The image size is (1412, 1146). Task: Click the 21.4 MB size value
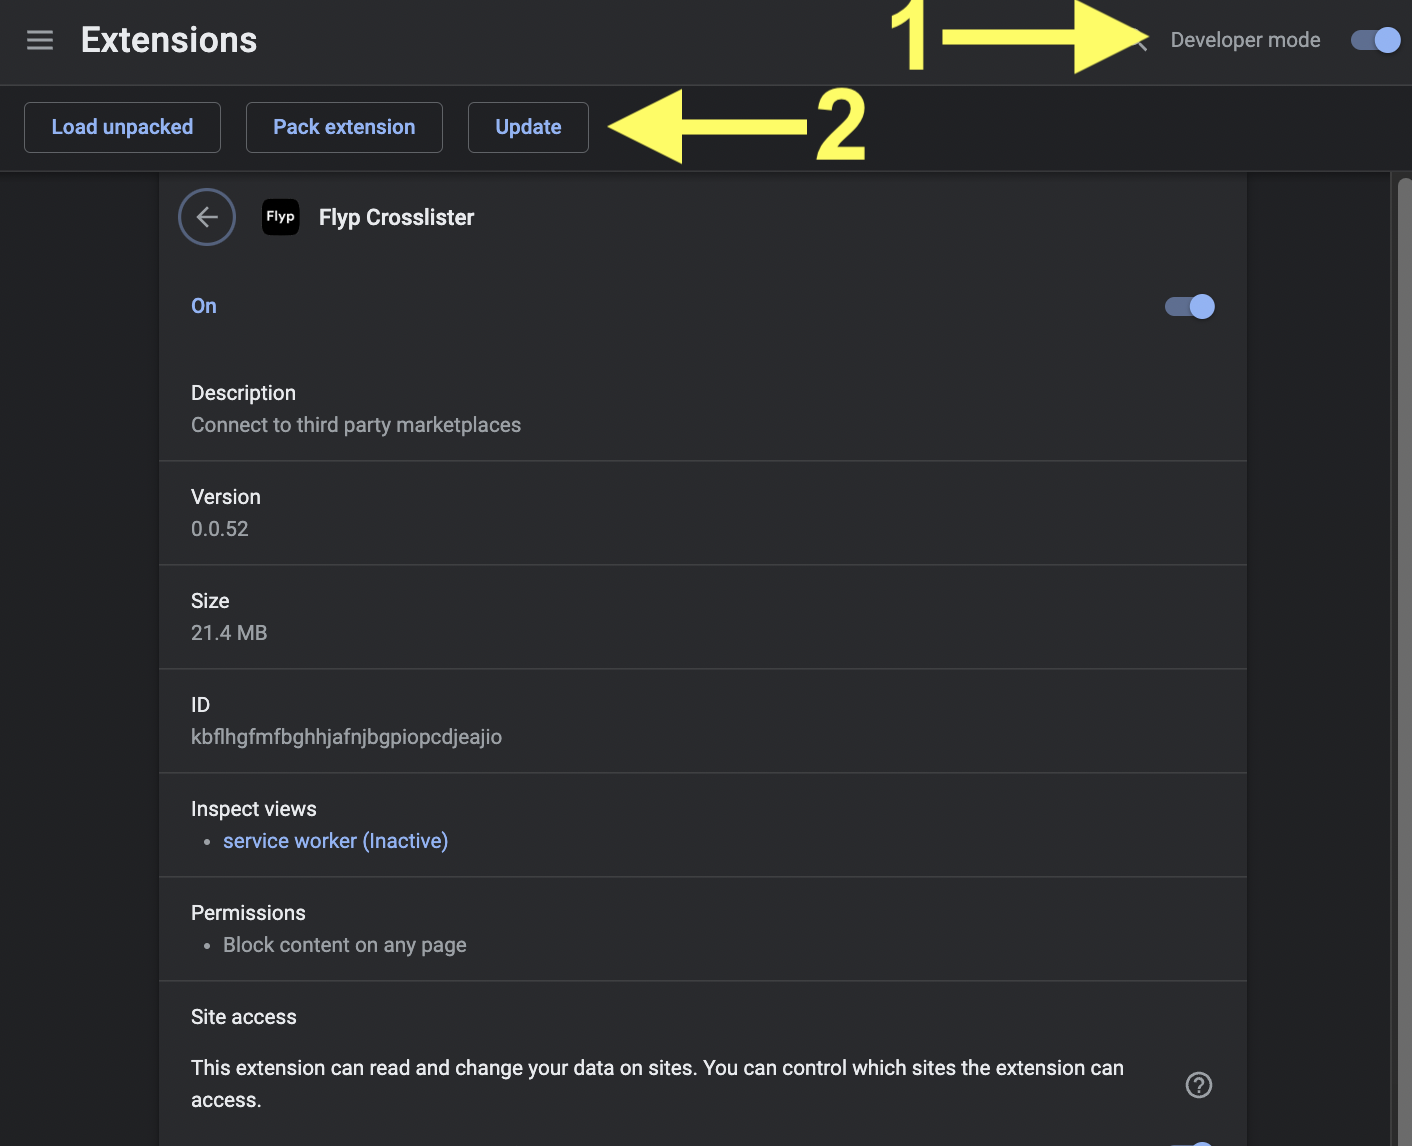pyautogui.click(x=229, y=633)
